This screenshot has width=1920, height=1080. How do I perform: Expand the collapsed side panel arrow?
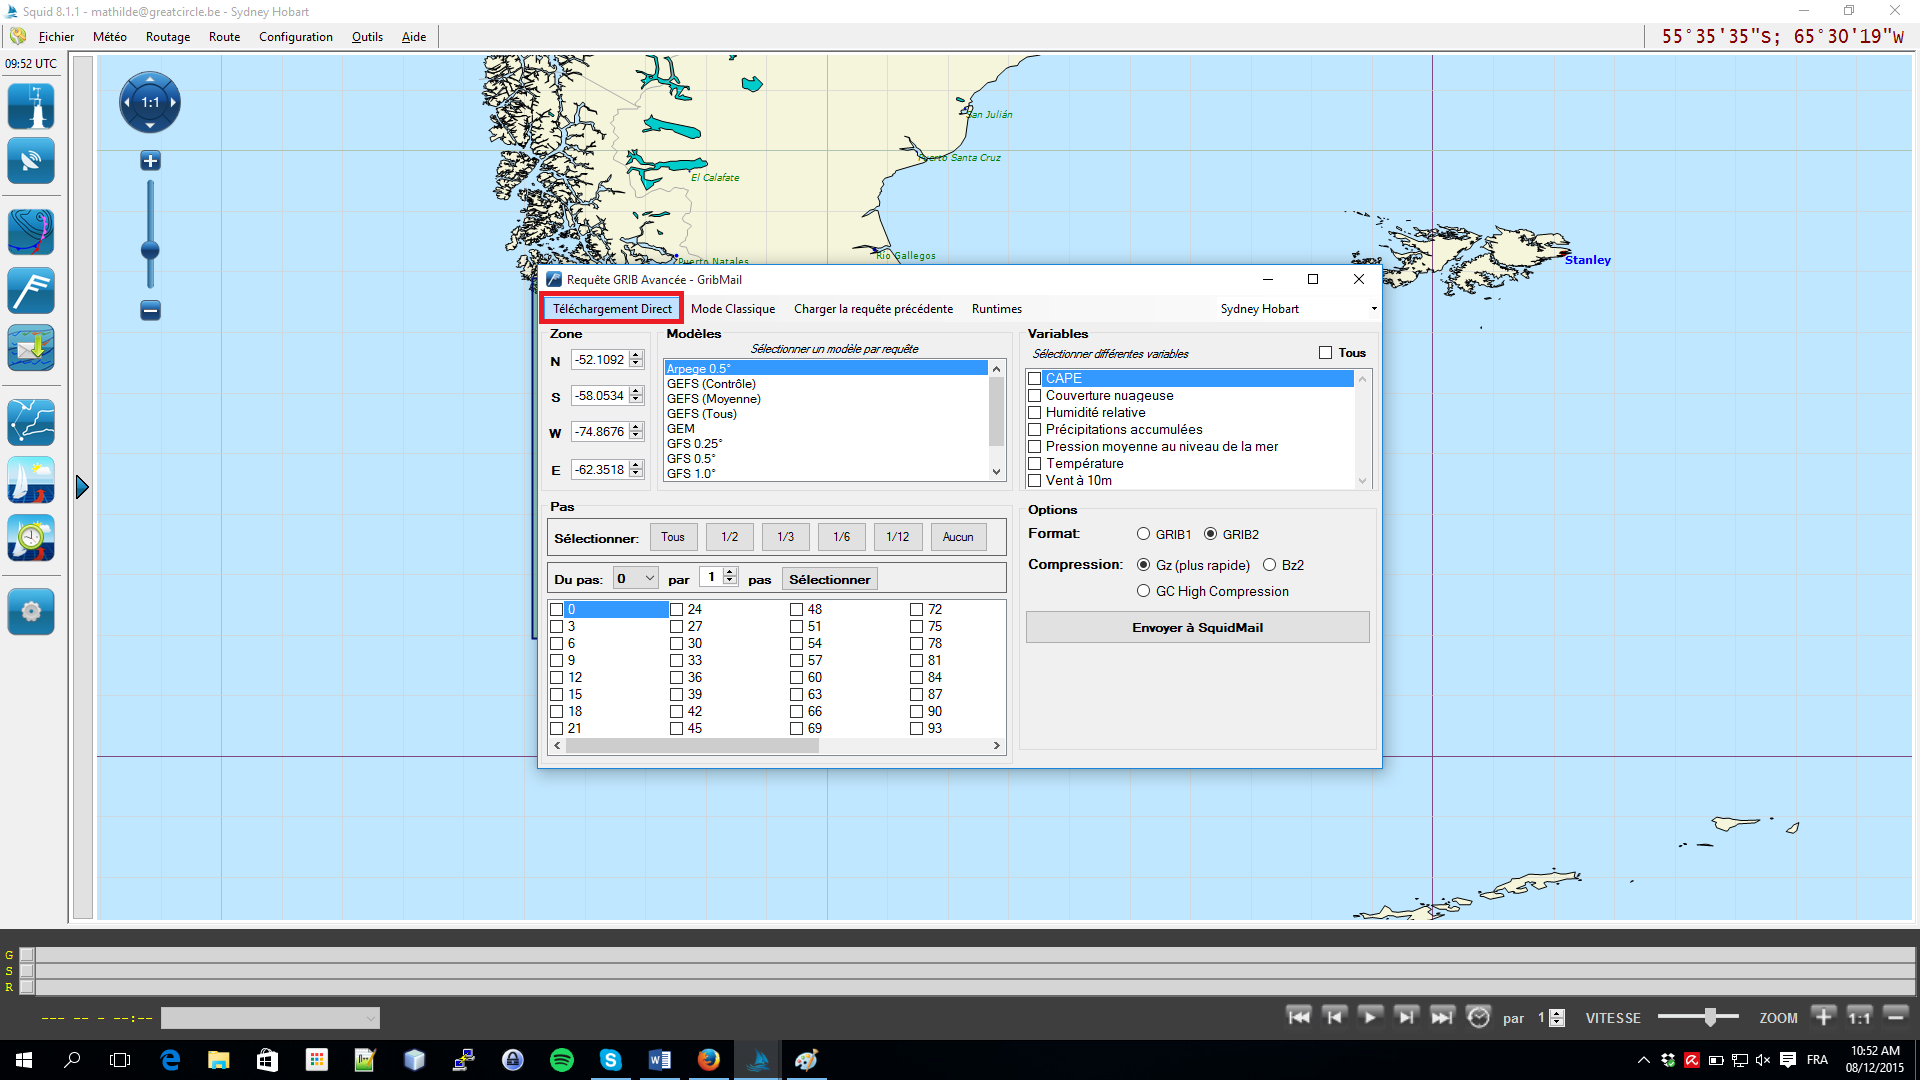click(x=82, y=488)
